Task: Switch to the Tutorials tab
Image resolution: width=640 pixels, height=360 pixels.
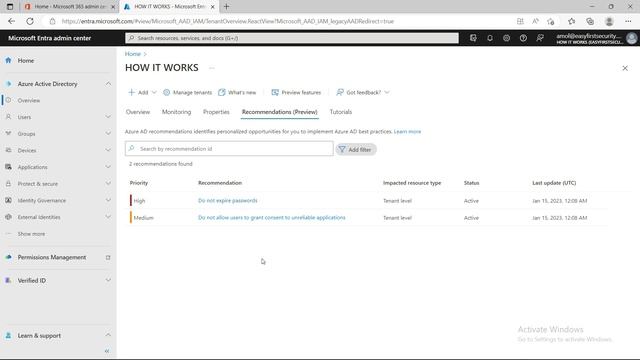Action: (341, 112)
